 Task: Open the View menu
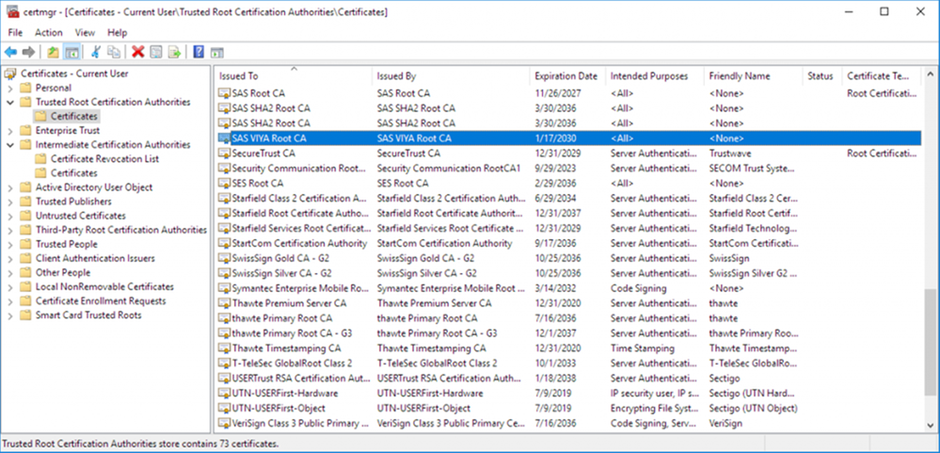85,32
